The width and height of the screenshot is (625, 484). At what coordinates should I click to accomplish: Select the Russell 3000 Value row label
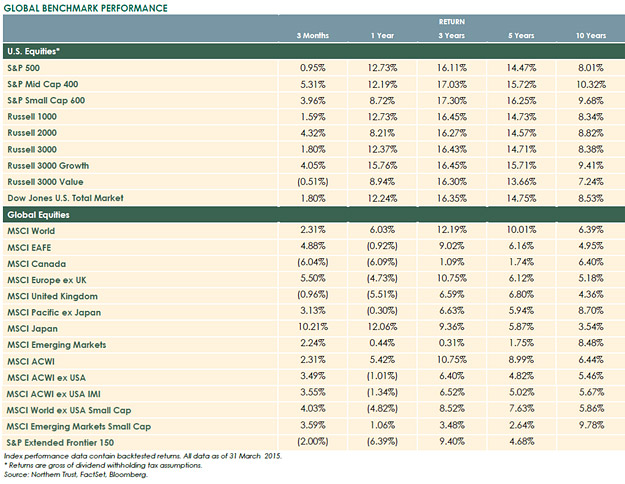45,182
